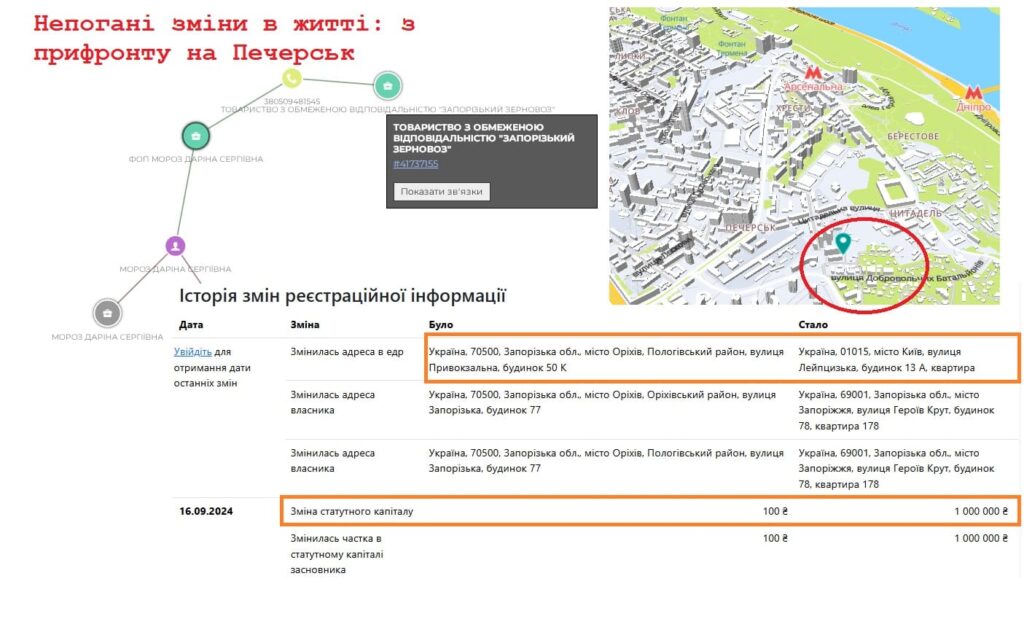Image resolution: width=1024 pixels, height=627 pixels.
Task: Select the purple person node icon
Action: tap(175, 245)
